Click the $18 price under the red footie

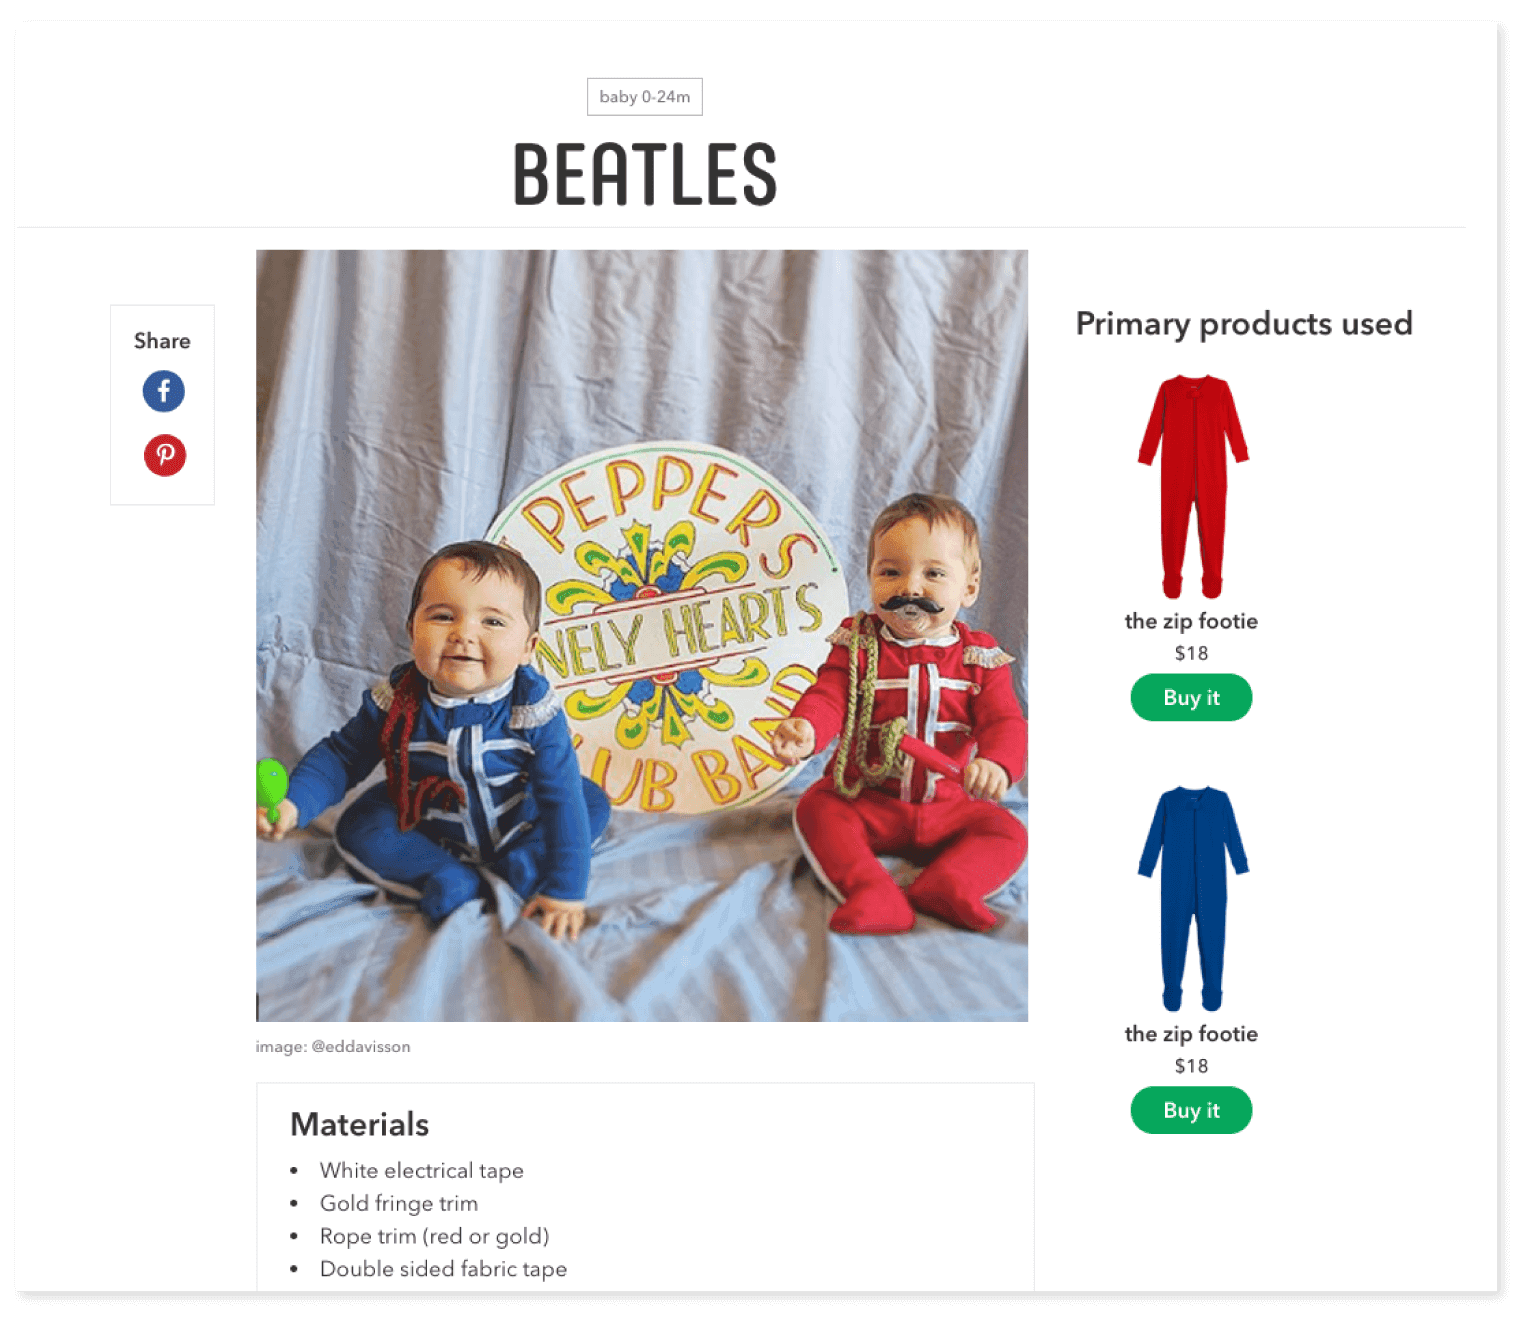click(x=1191, y=653)
